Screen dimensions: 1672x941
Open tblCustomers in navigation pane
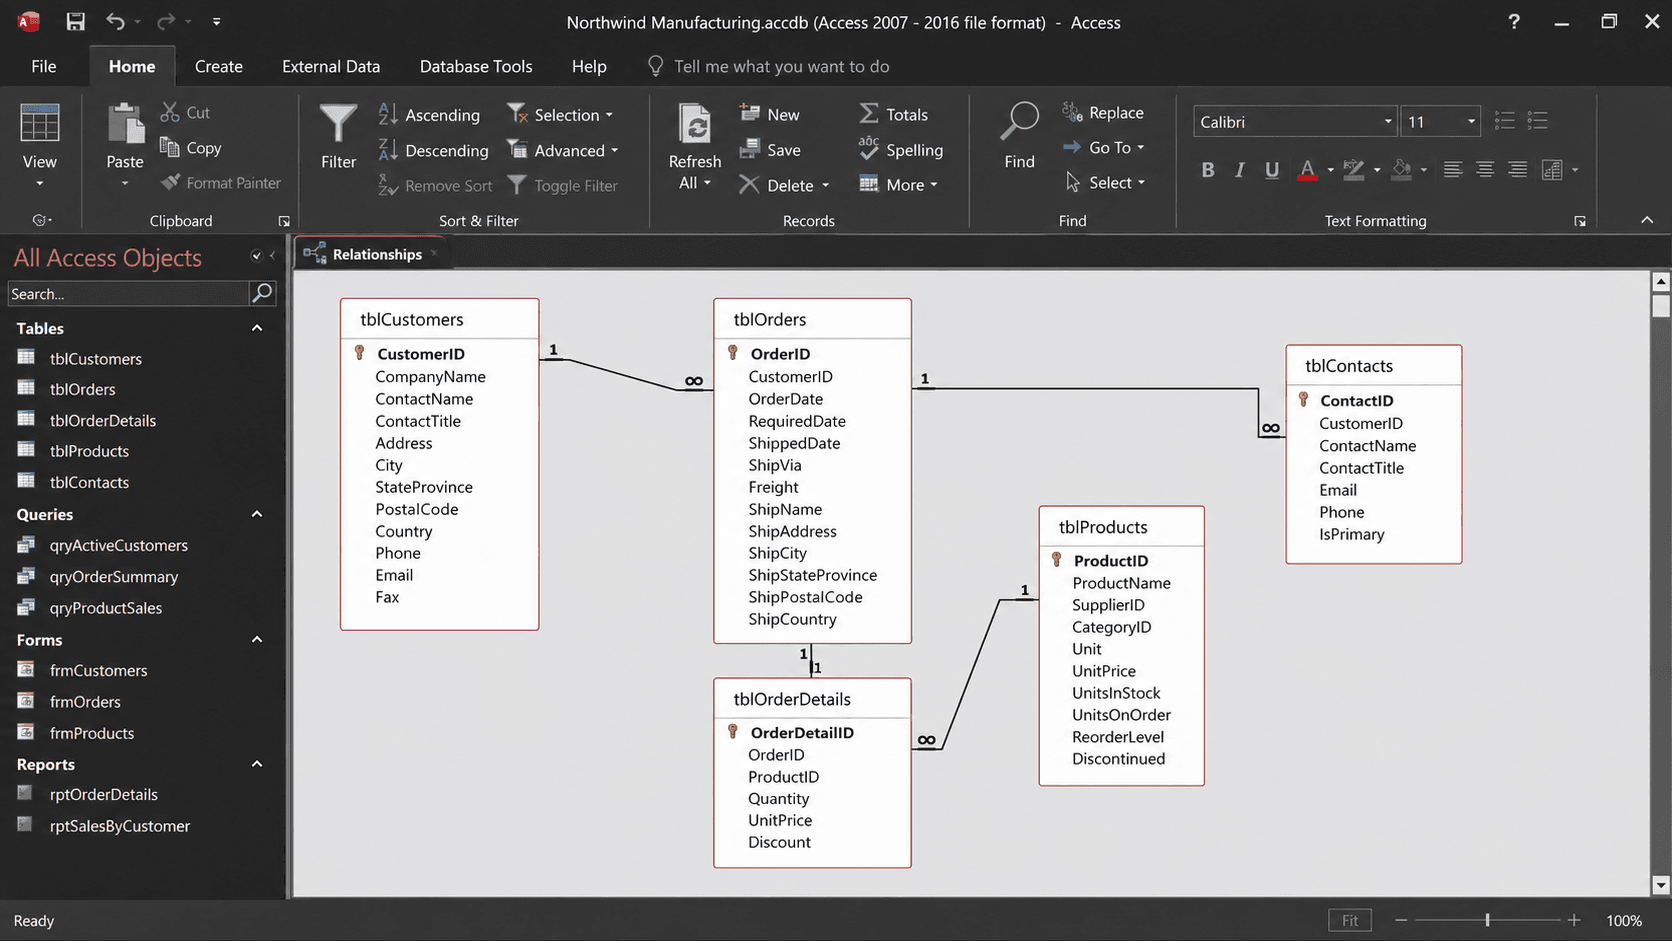[x=96, y=358]
